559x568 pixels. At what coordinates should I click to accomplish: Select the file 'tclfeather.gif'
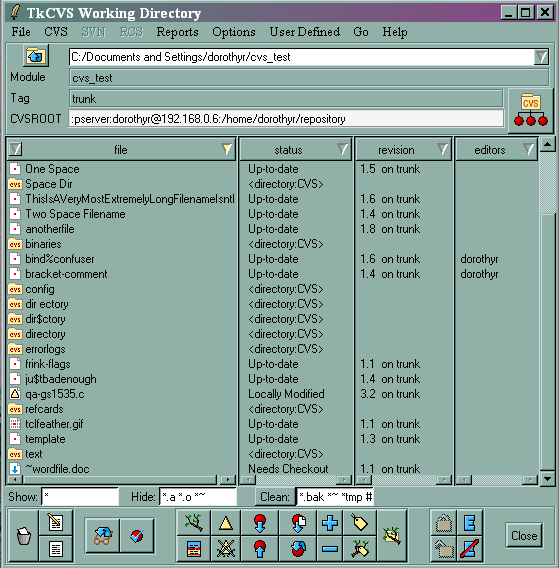tap(54, 424)
